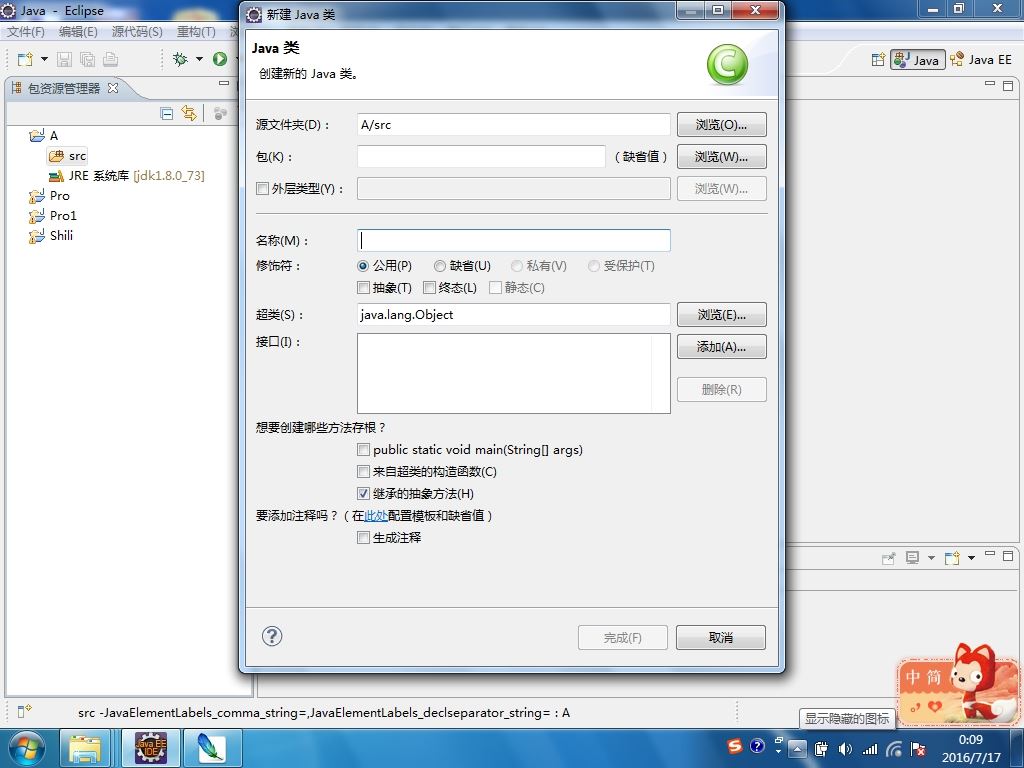Select the Public modifier radio button
Image resolution: width=1024 pixels, height=768 pixels.
(363, 266)
